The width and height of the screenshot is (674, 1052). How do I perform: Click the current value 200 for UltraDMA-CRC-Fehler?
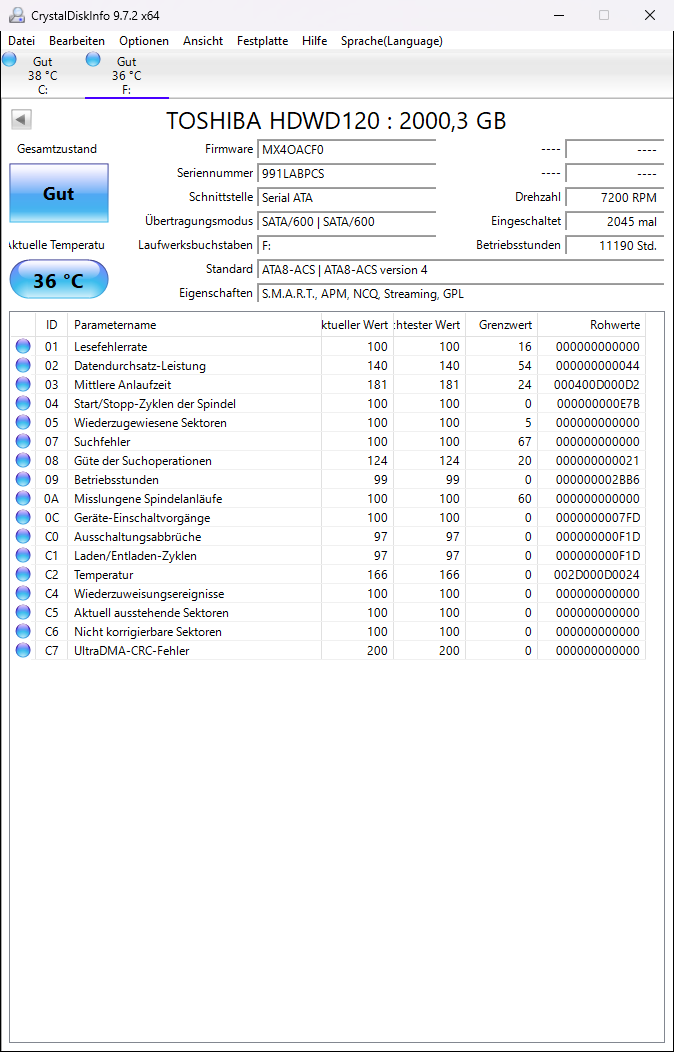[x=378, y=650]
